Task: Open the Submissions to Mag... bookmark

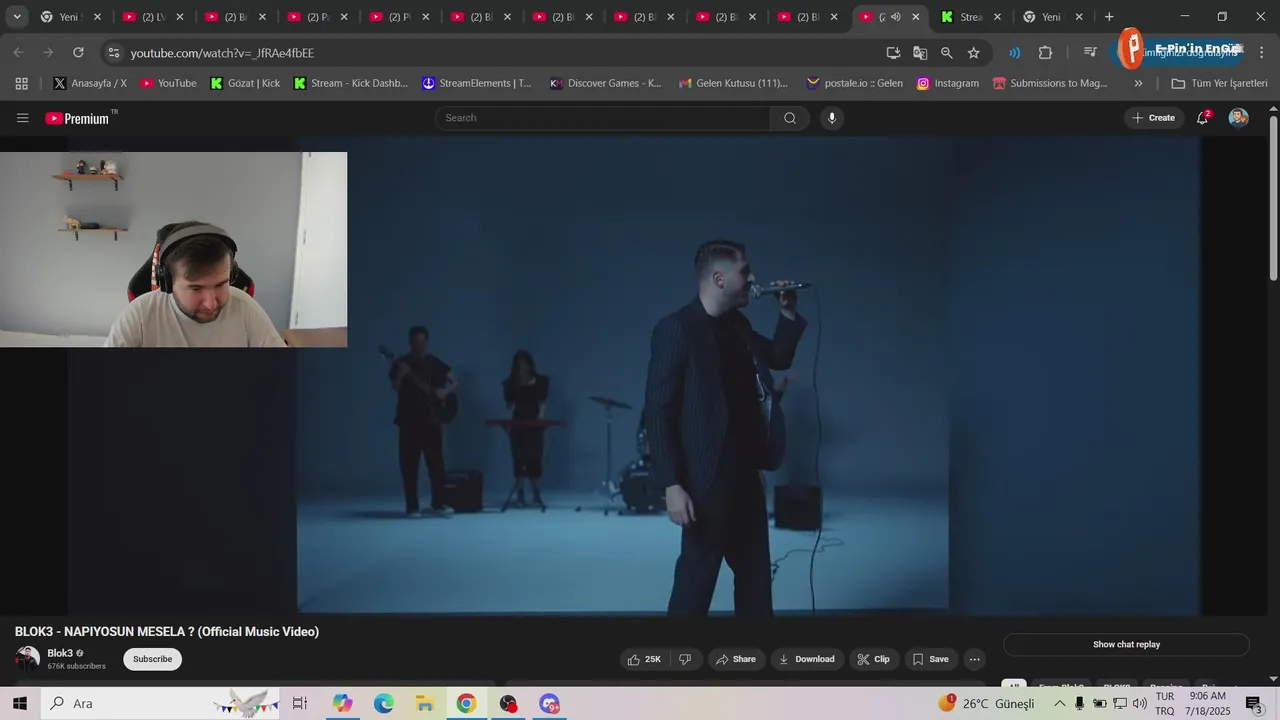Action: tap(1050, 83)
